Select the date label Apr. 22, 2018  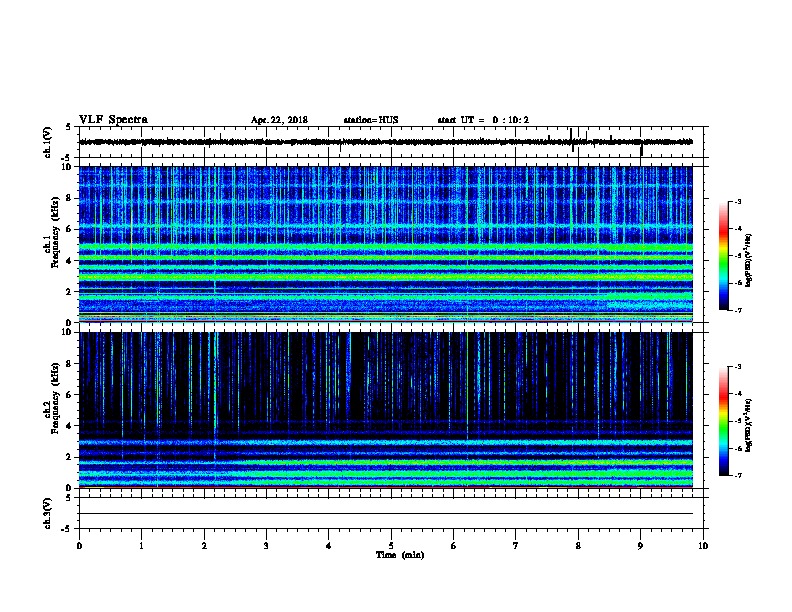point(279,120)
